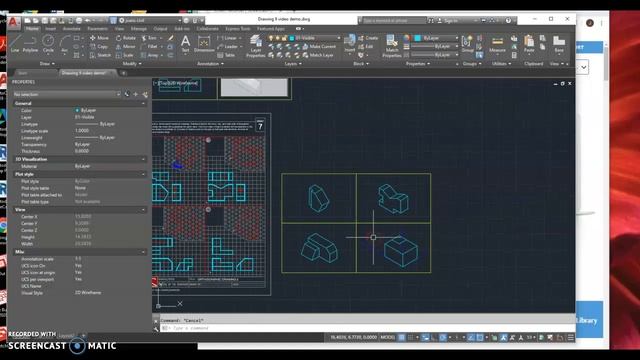The width and height of the screenshot is (640, 360).
Task: Activate the Trim command
Action: (149, 38)
